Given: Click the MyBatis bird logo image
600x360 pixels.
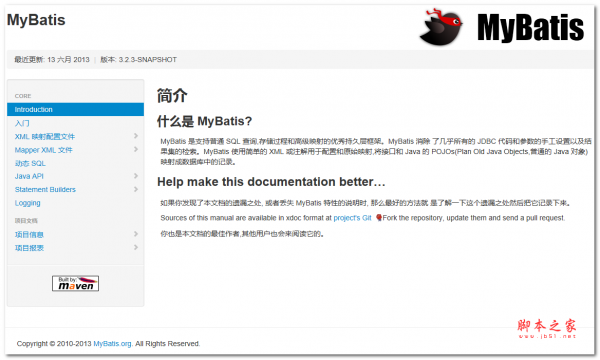Looking at the screenshot, I should coord(441,26).
